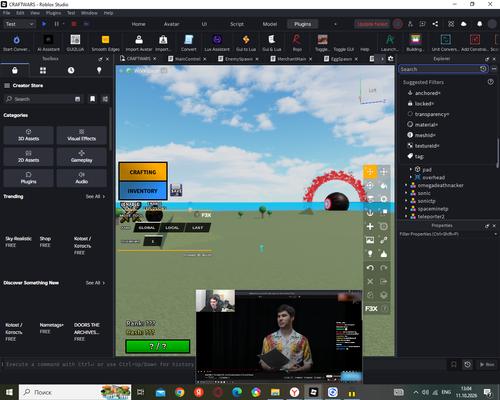Switch to the Model ribbon tab

(270, 24)
